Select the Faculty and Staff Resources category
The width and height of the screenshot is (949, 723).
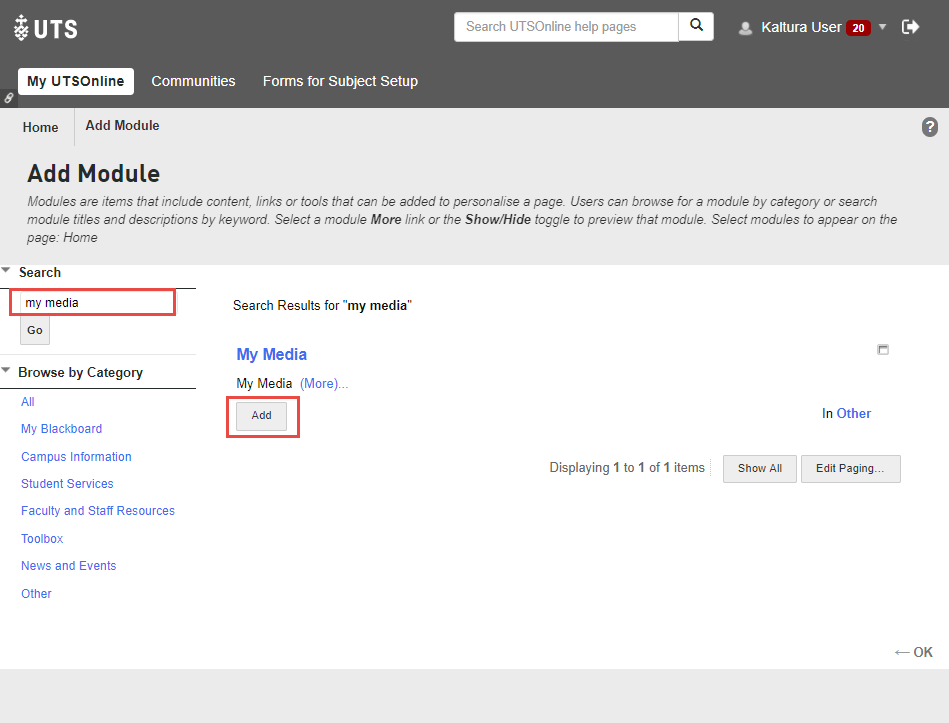pyautogui.click(x=98, y=511)
